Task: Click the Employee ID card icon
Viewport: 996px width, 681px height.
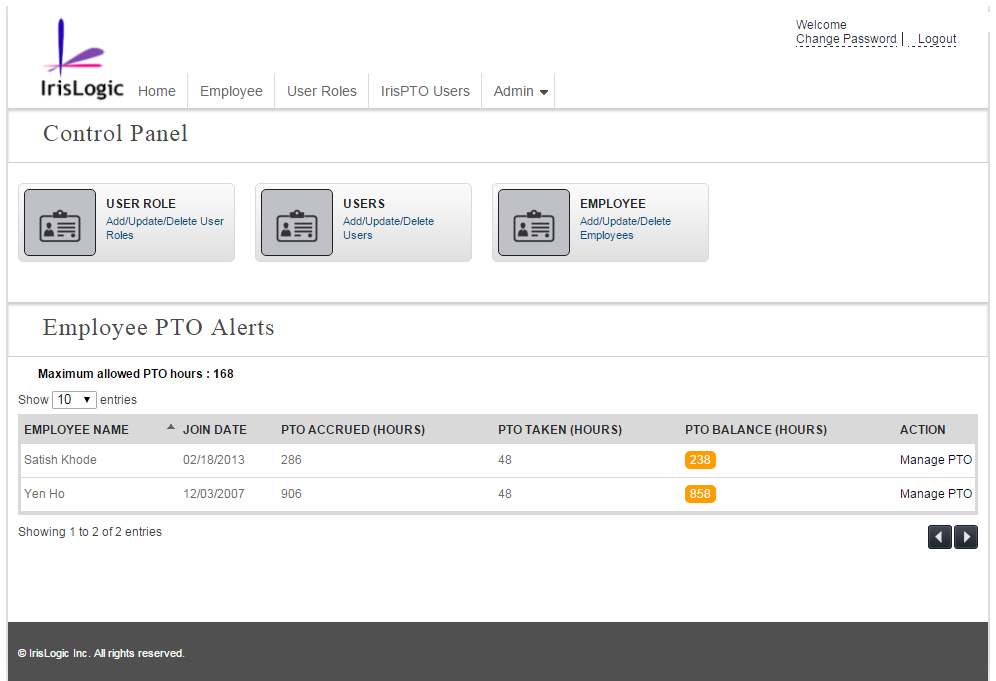Action: pyautogui.click(x=534, y=222)
